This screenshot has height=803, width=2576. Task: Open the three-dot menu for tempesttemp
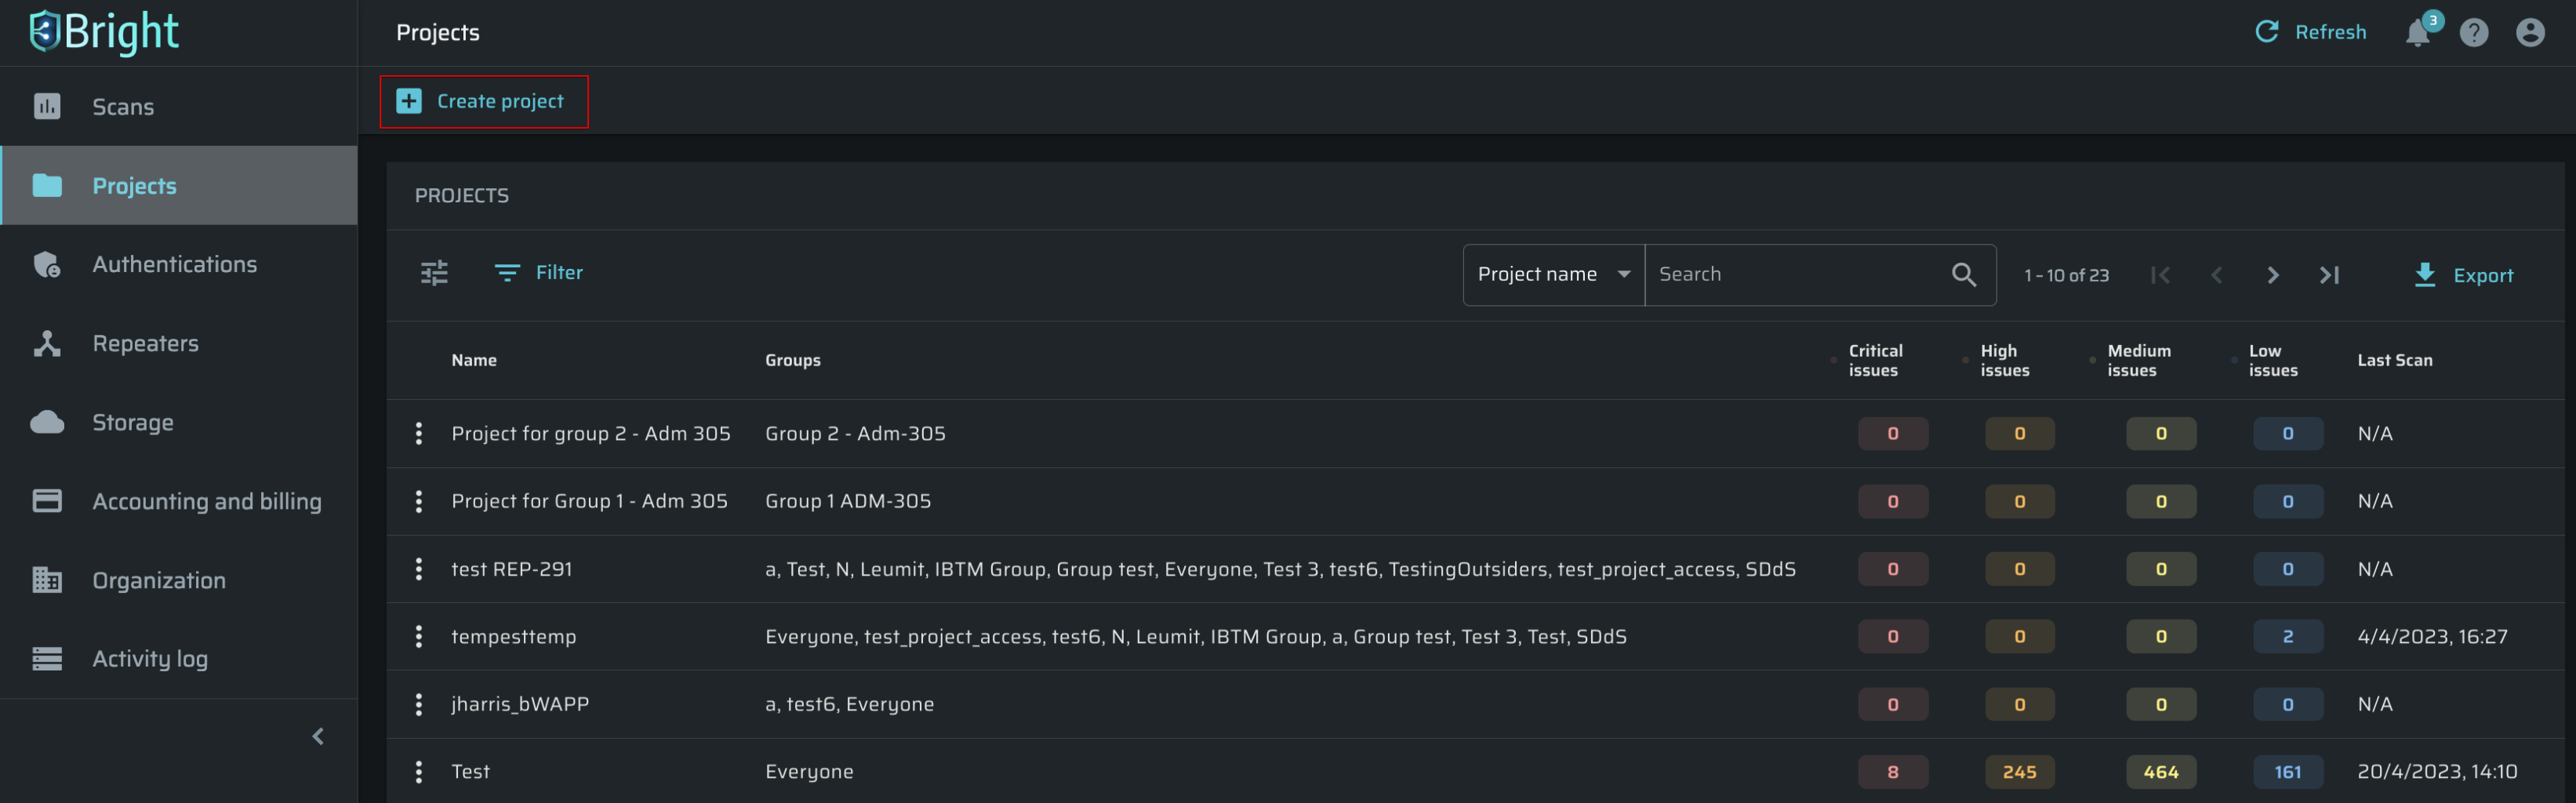point(419,636)
